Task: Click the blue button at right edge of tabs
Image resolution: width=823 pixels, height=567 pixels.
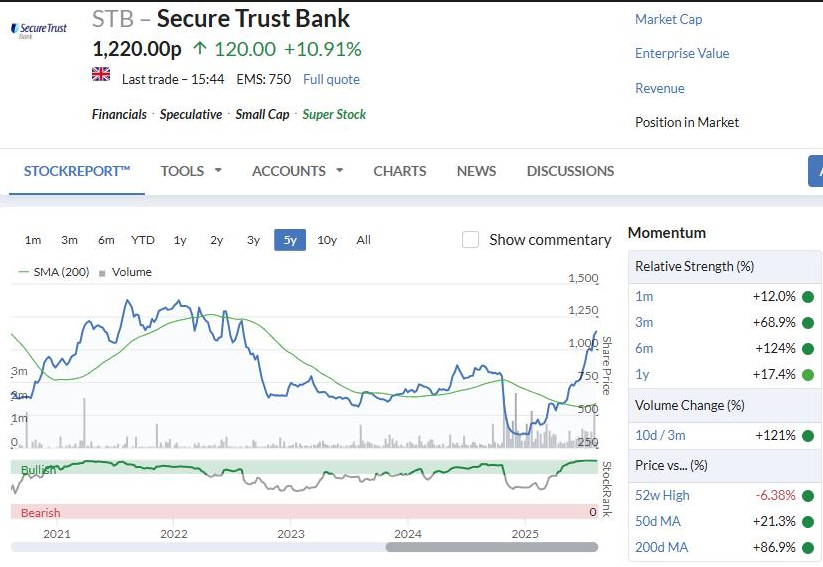Action: pos(815,171)
